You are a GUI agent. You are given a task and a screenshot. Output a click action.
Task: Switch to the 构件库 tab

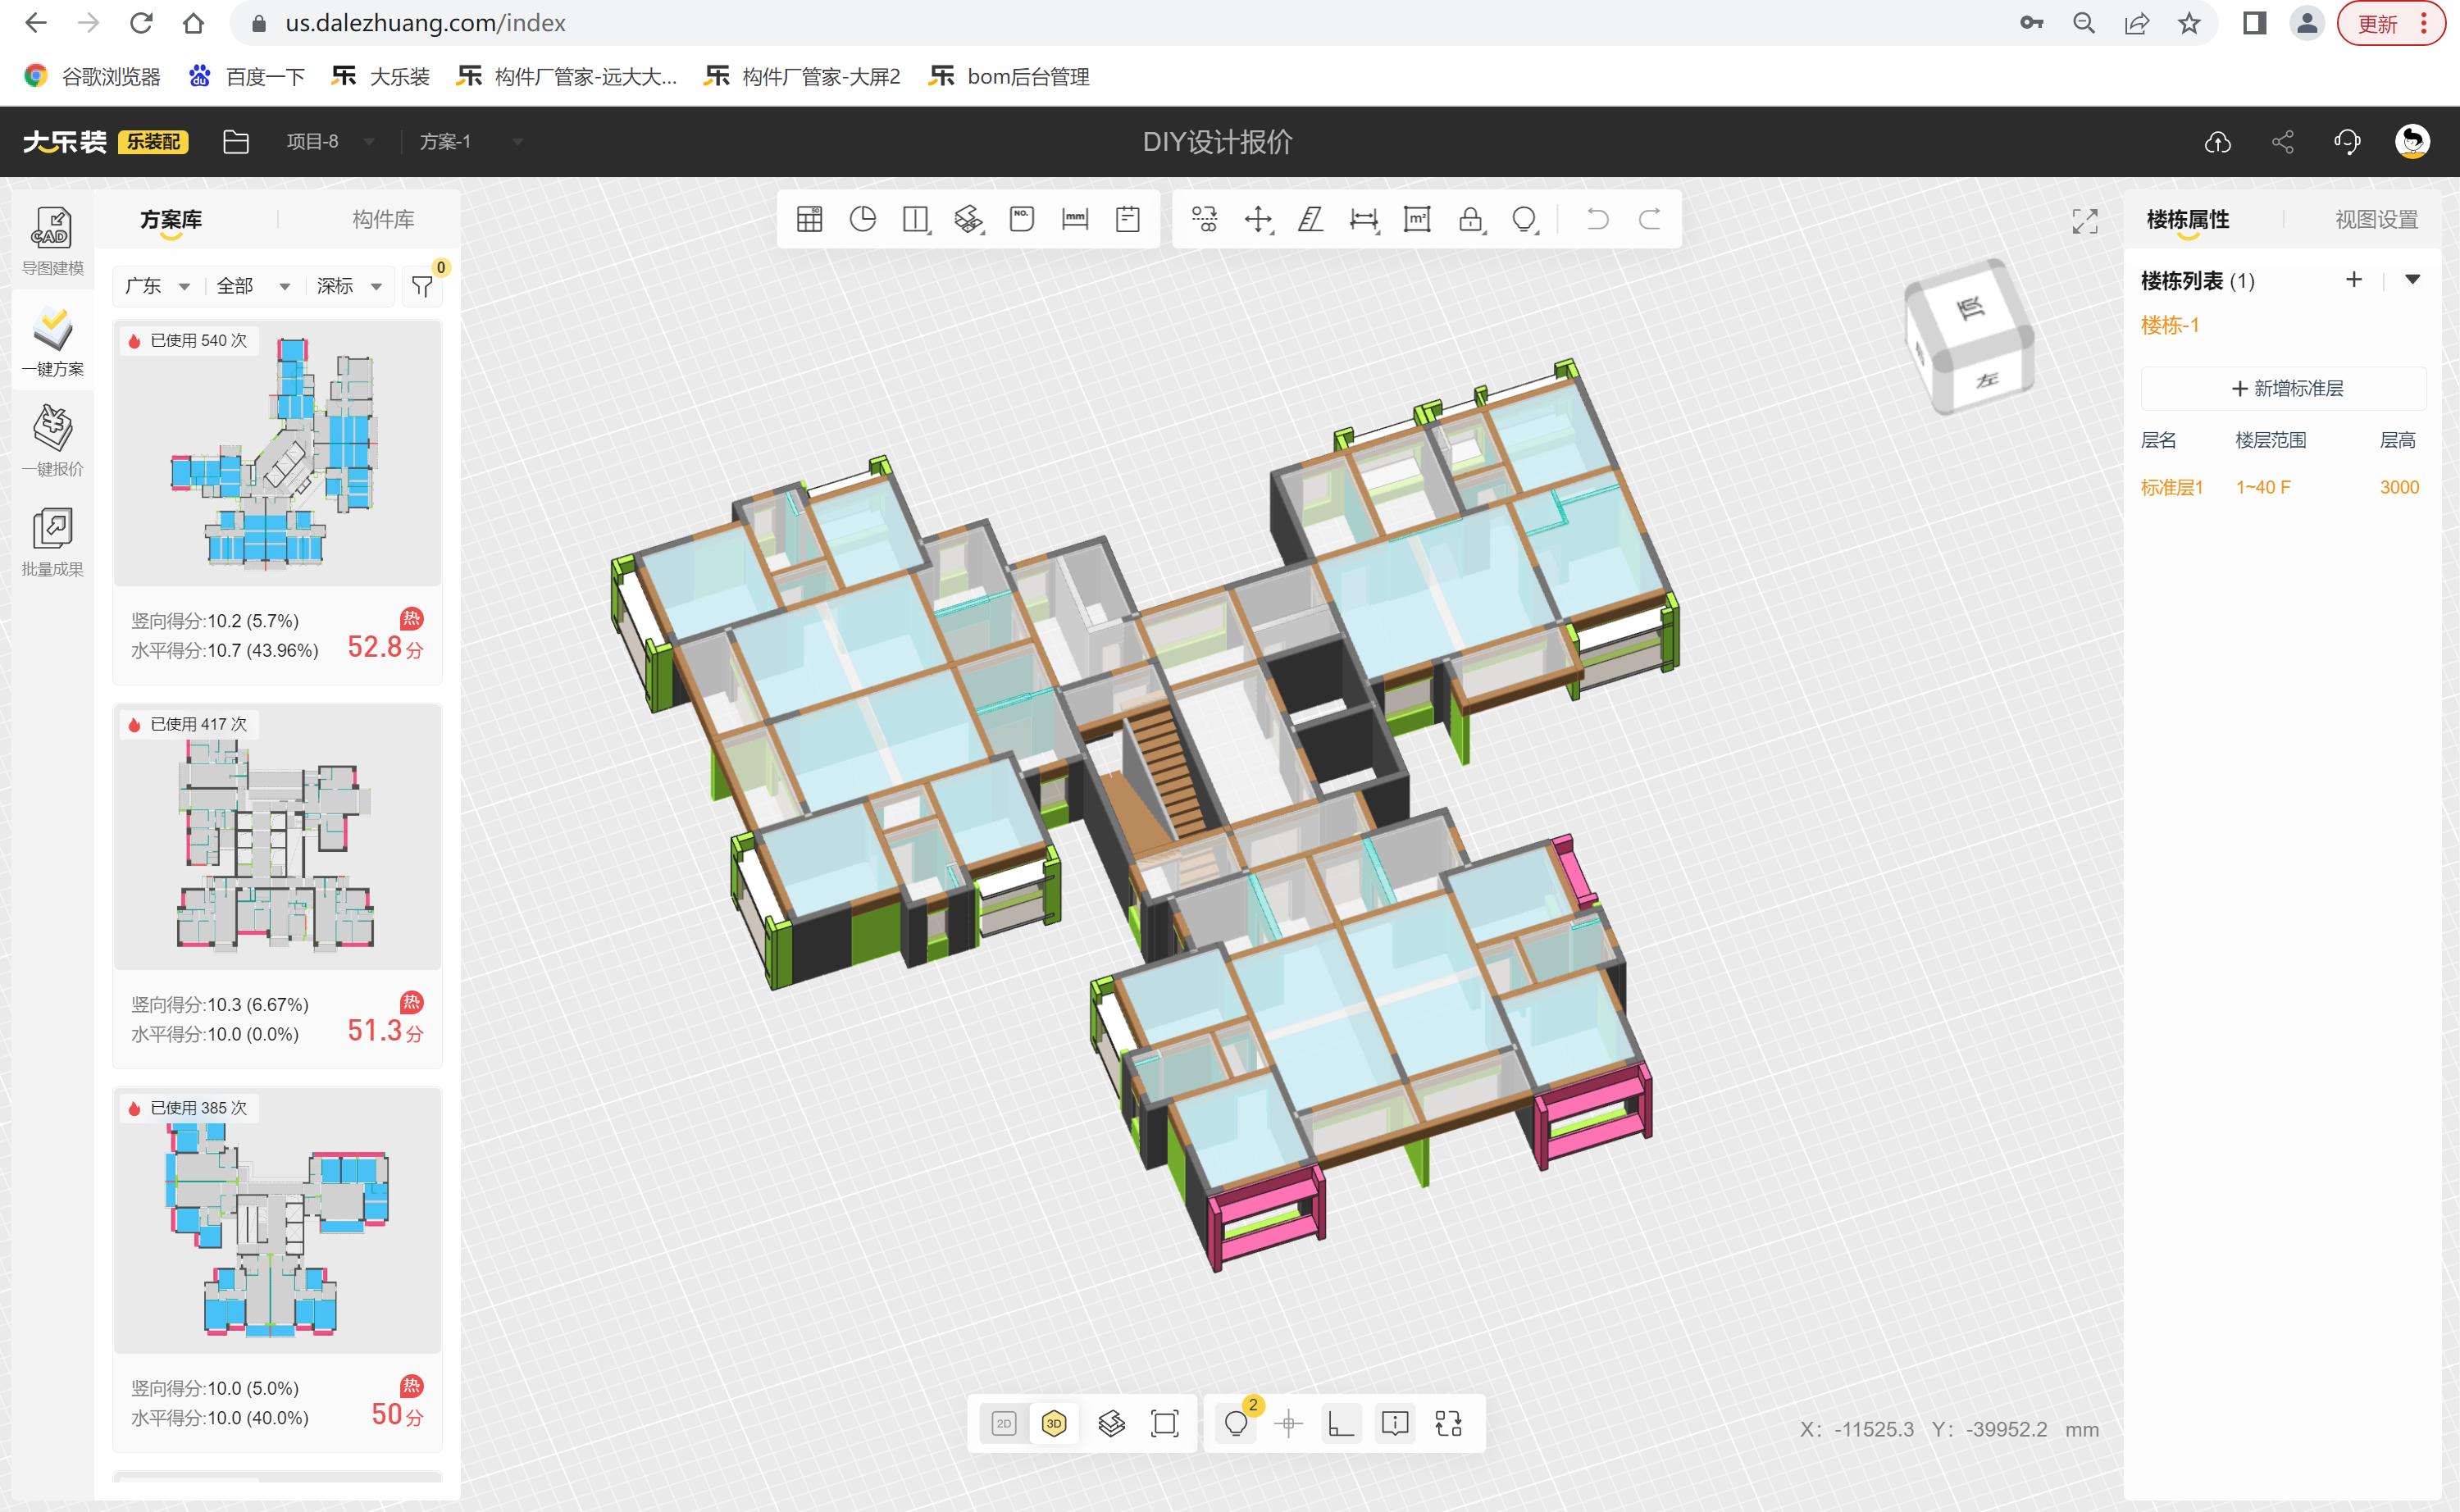(x=383, y=219)
